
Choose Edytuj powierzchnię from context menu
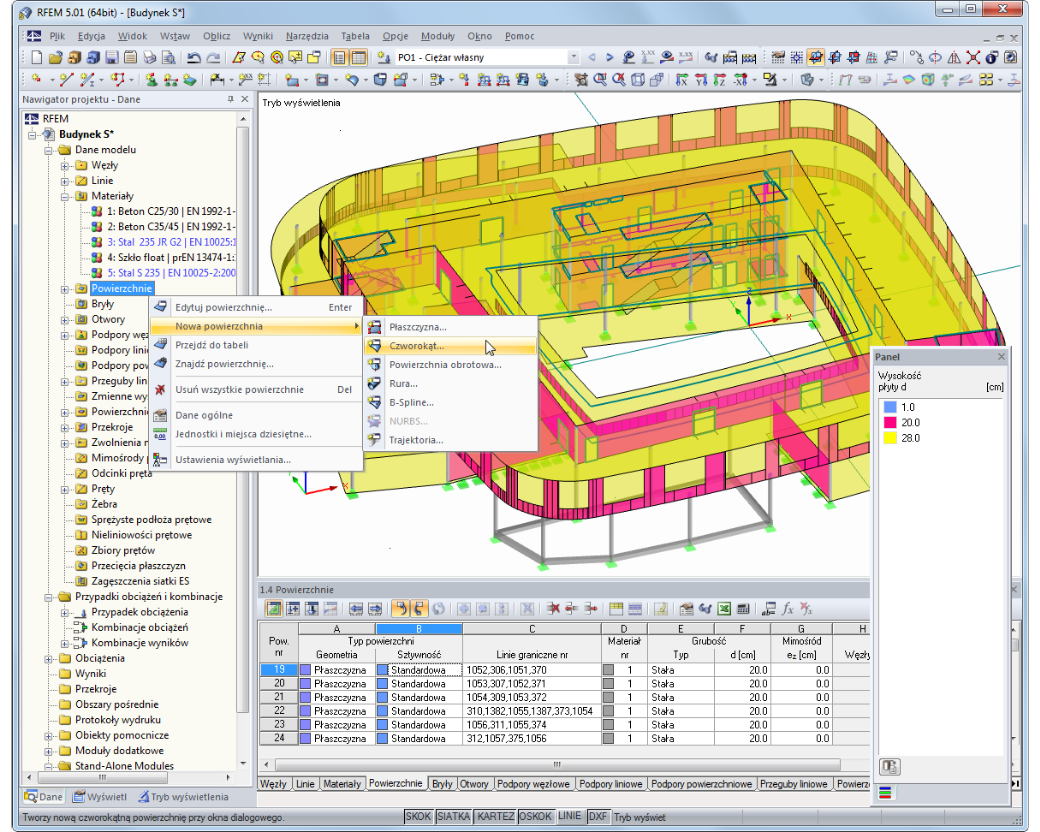tap(257, 307)
